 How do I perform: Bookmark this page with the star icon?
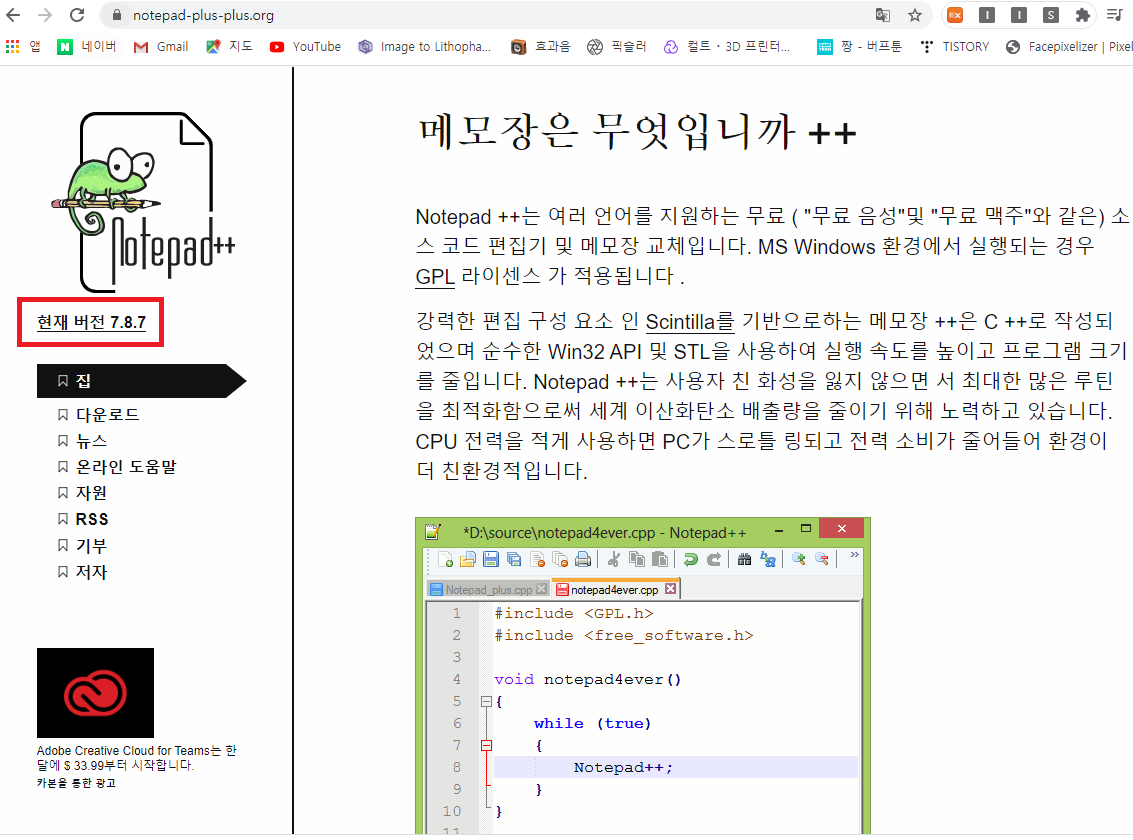pyautogui.click(x=915, y=15)
